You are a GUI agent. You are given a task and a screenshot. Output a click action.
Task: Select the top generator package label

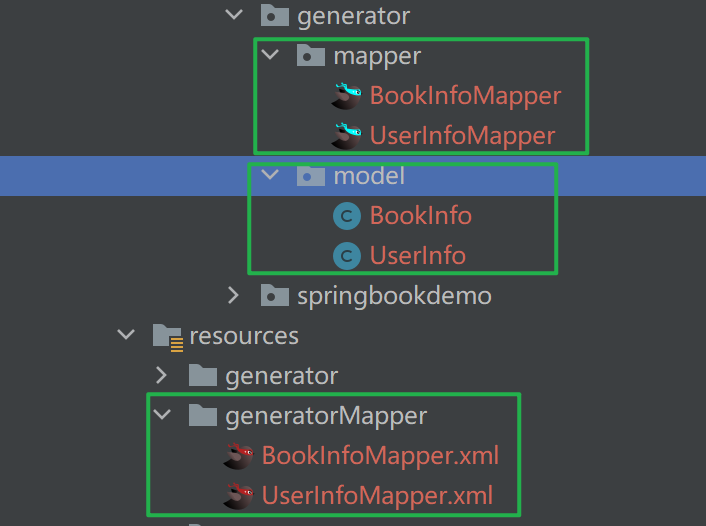tap(353, 16)
